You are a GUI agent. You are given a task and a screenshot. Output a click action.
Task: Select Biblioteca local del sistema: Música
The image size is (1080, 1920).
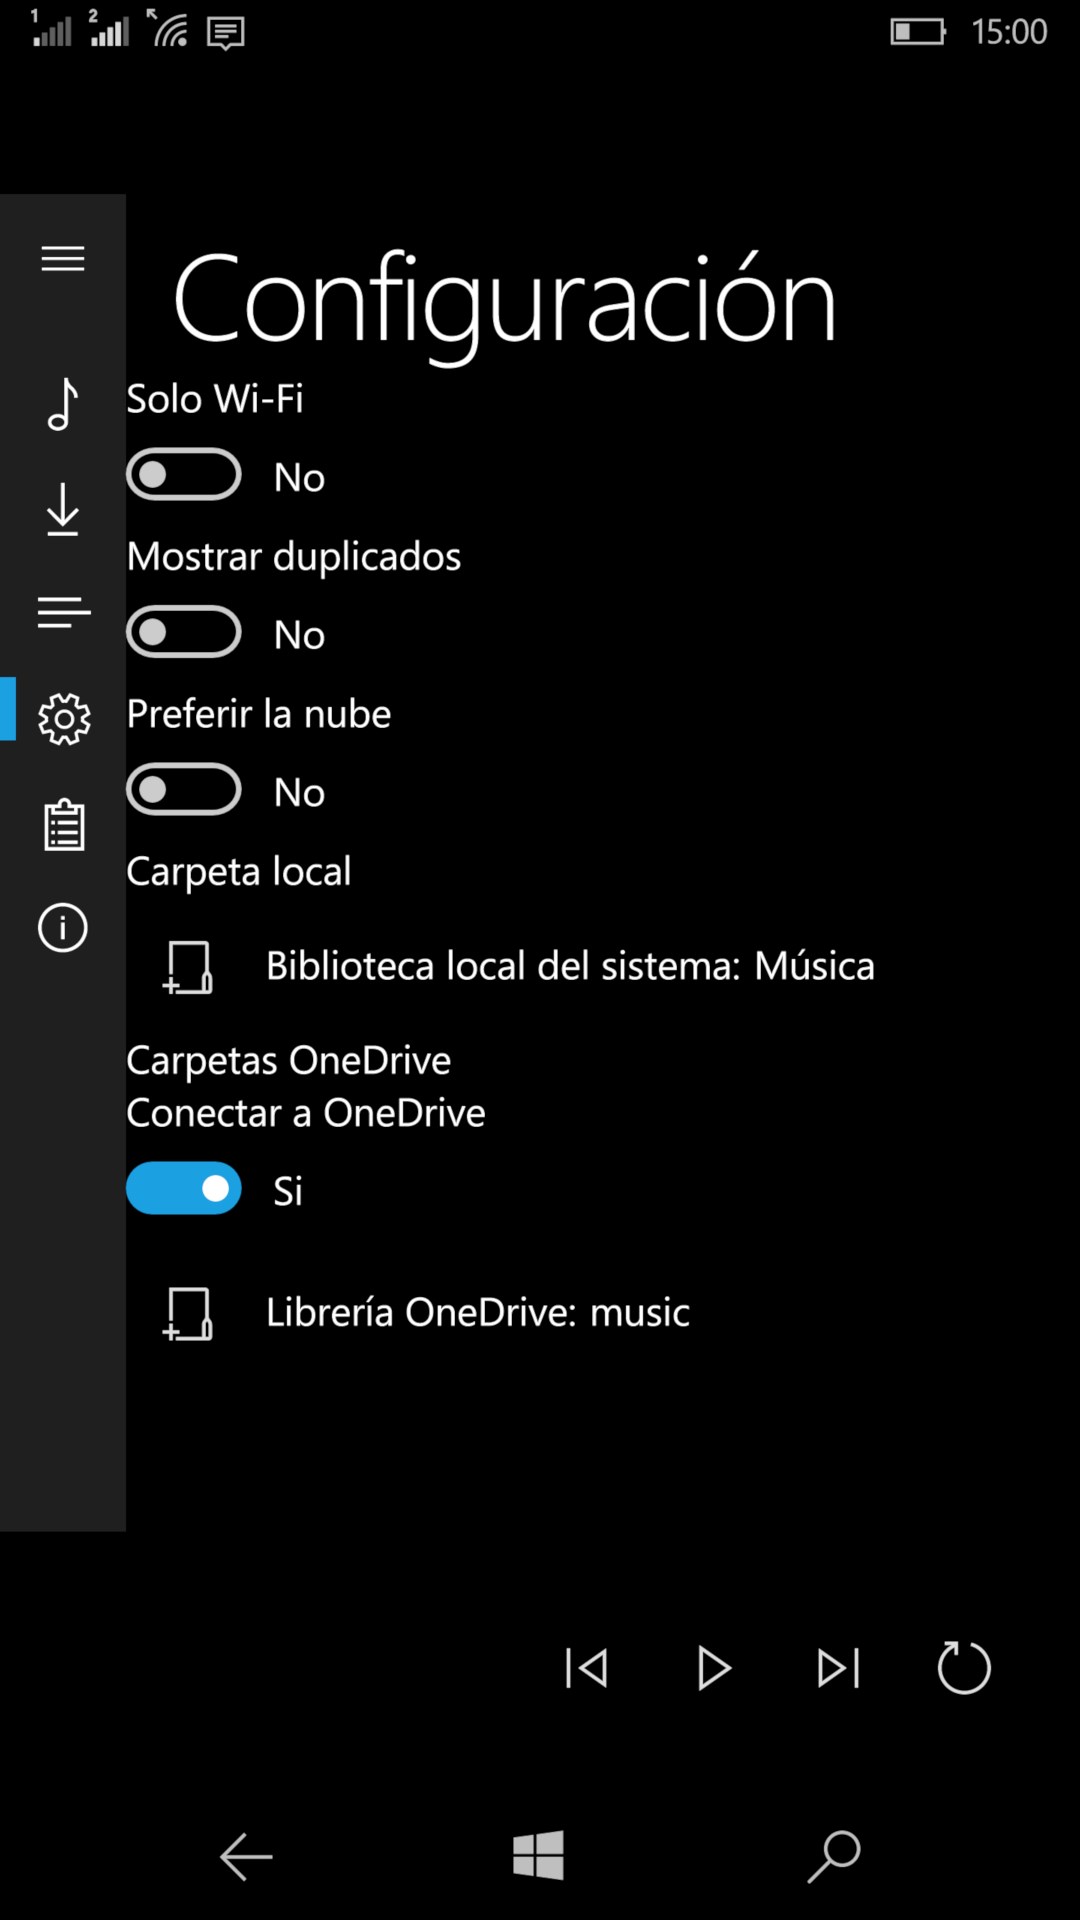point(570,966)
